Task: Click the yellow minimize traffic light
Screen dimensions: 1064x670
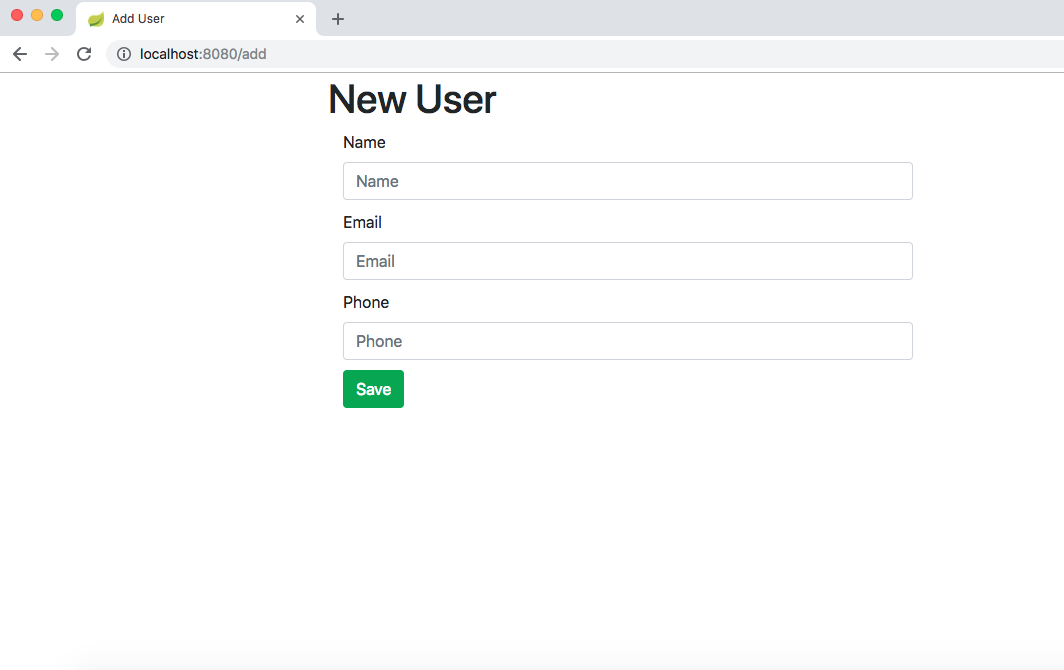Action: (x=37, y=16)
